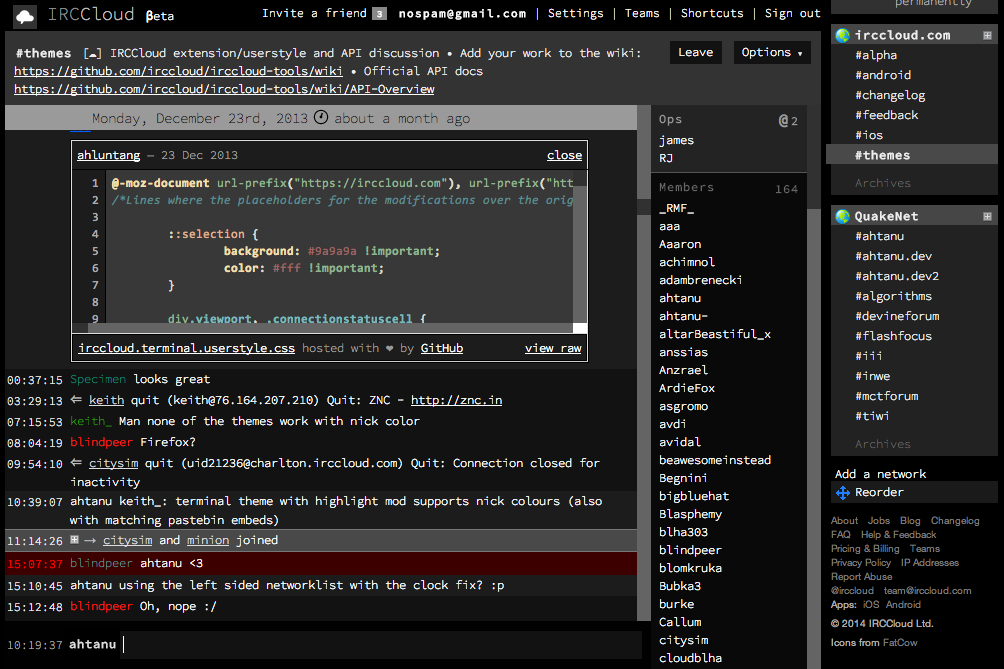The width and height of the screenshot is (1004, 669).
Task: Click the globe icon beside QuakeNet
Action: coord(840,215)
